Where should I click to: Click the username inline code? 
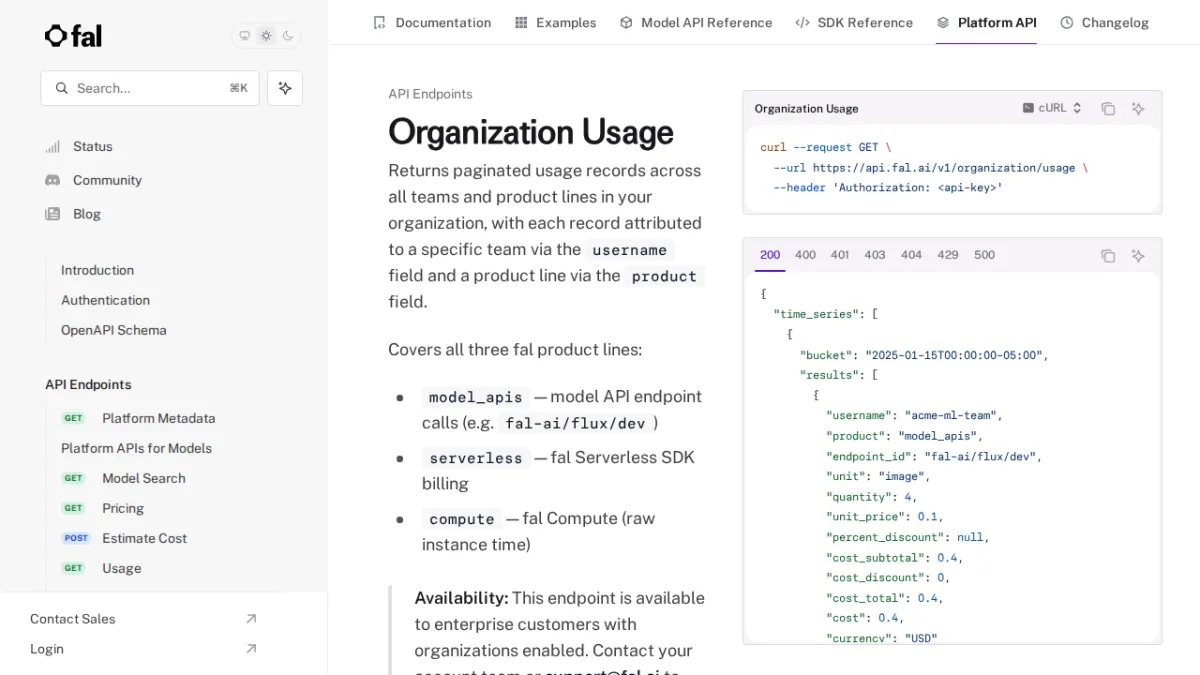click(630, 250)
